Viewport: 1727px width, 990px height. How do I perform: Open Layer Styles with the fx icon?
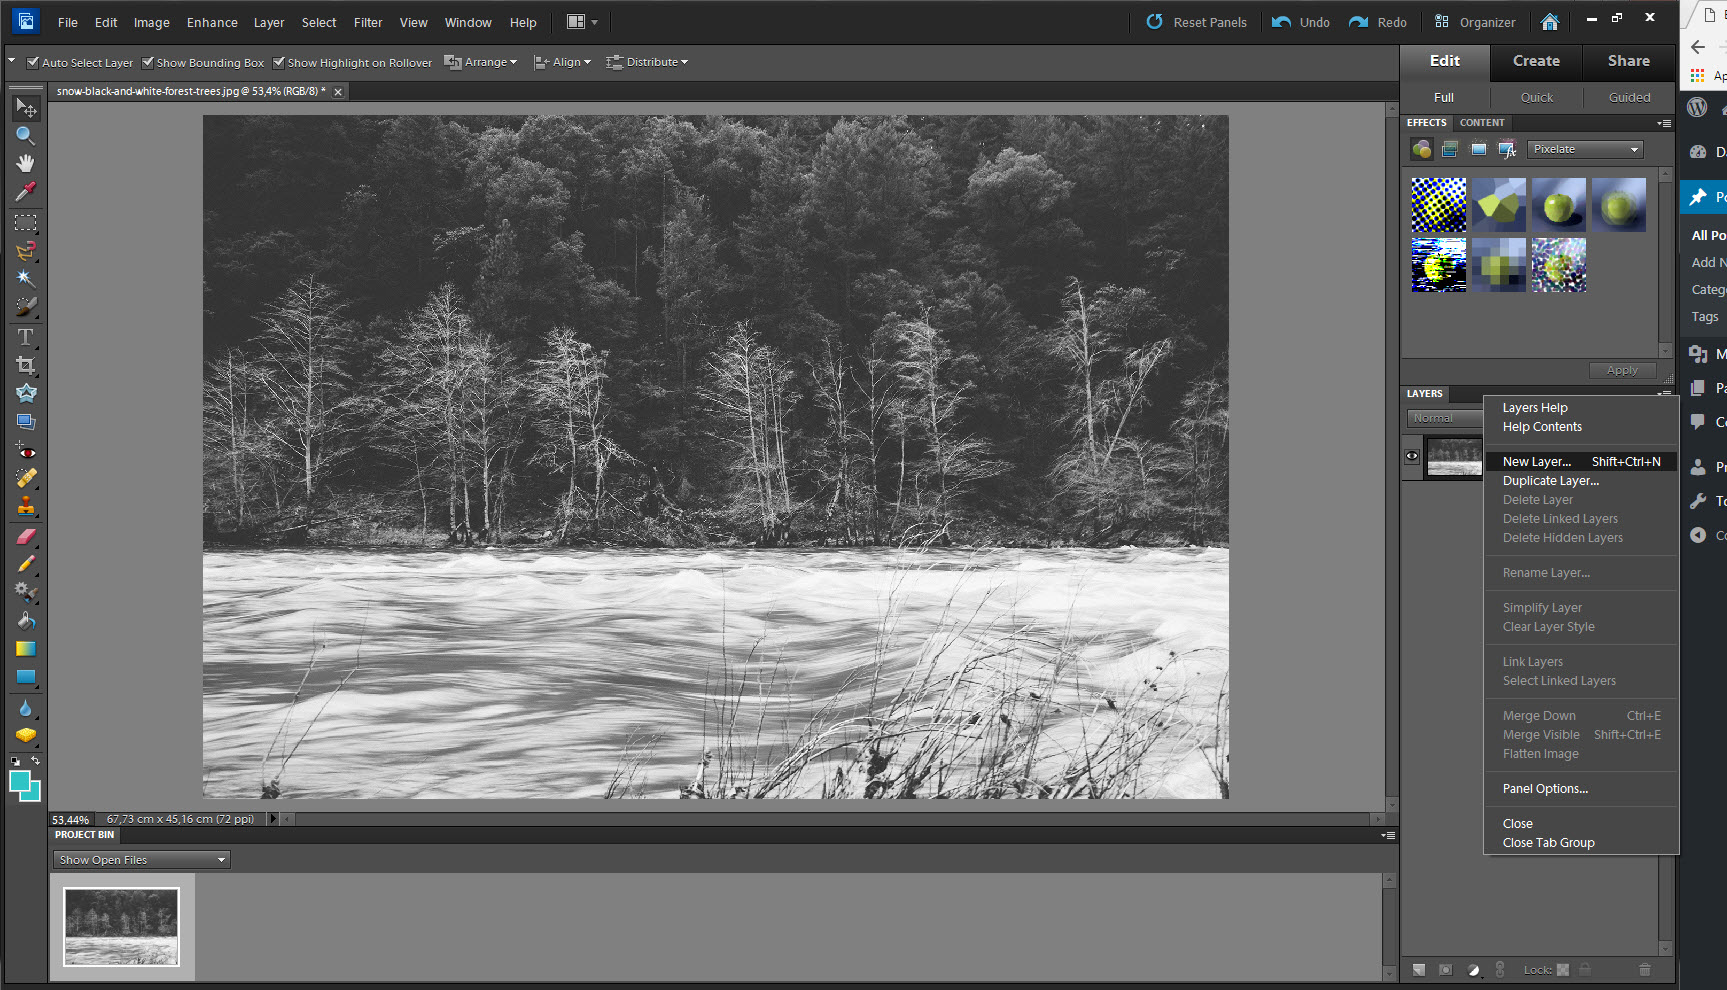click(x=1507, y=149)
